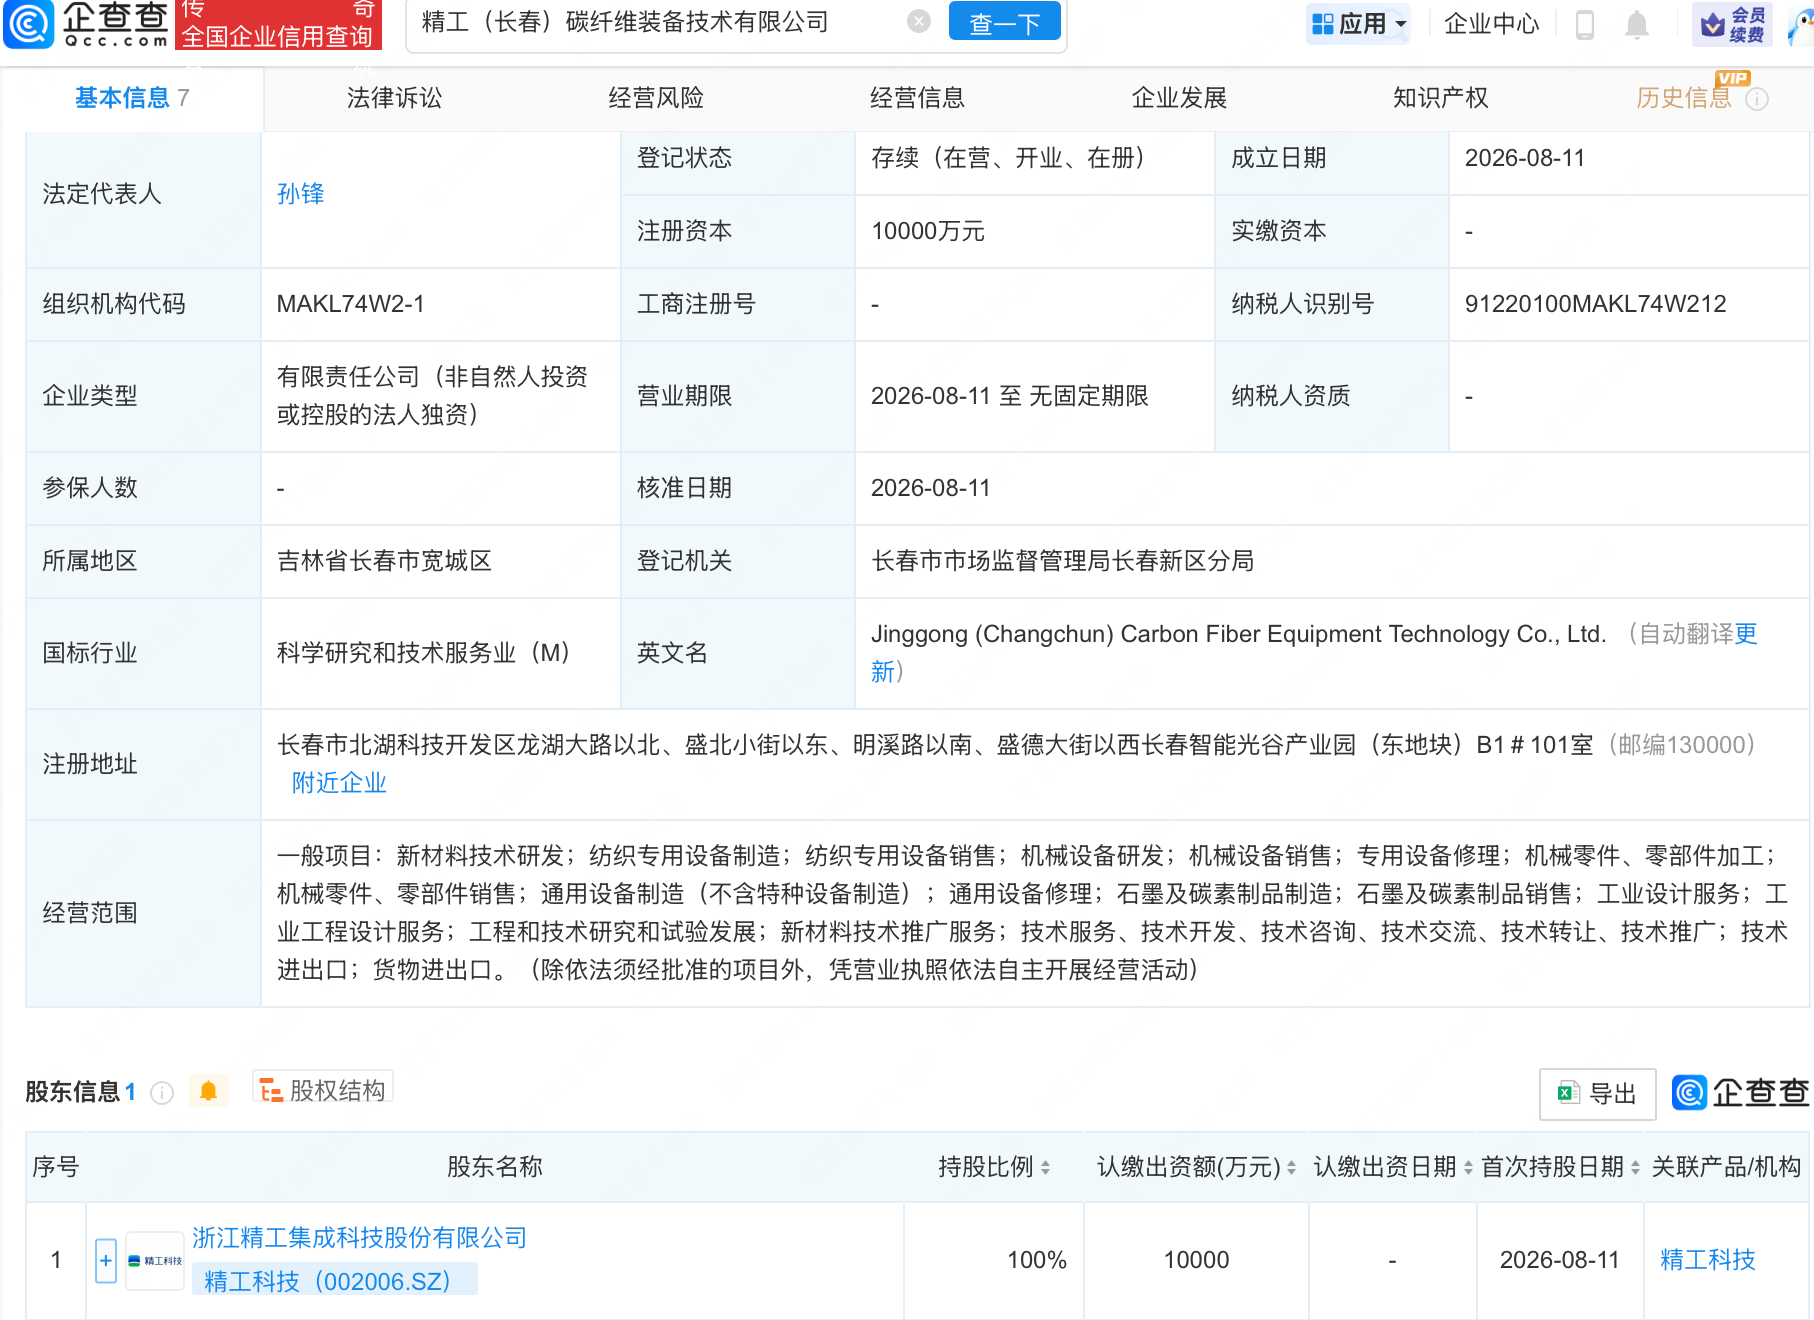Viewport: 1814px width, 1320px height.
Task: Click the 长春市市场监督管理局长春新区分局 registration authority
Action: click(1062, 561)
